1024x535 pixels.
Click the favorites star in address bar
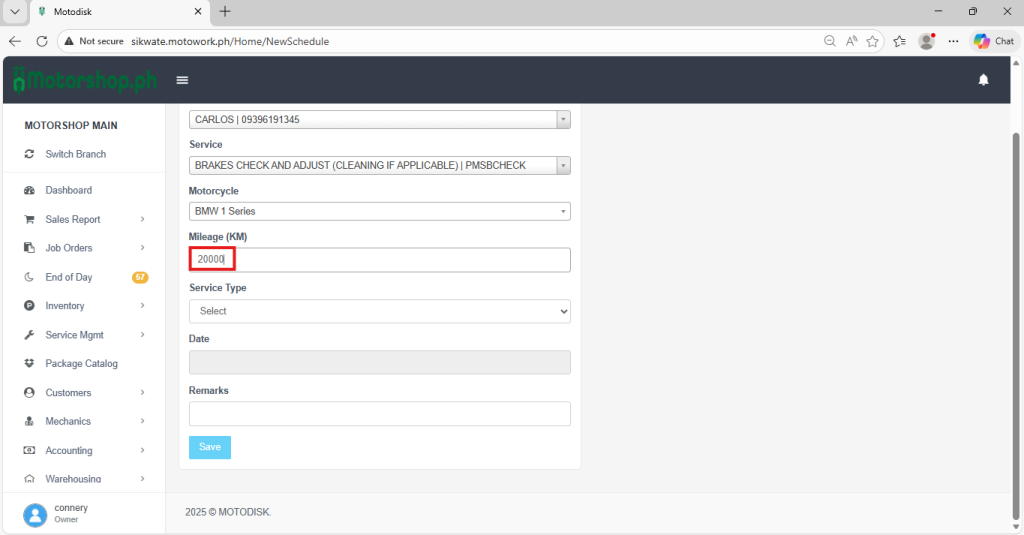tap(873, 41)
